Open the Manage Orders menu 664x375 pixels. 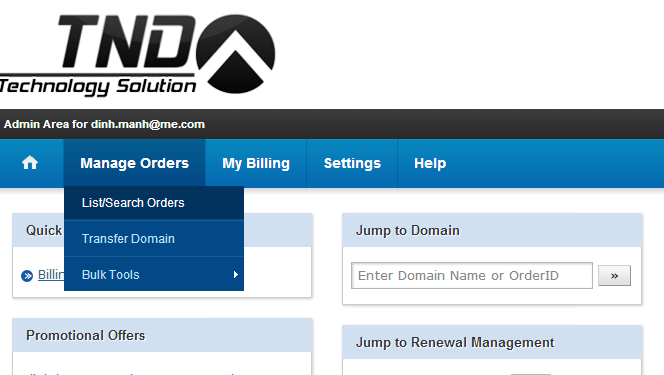click(x=135, y=163)
